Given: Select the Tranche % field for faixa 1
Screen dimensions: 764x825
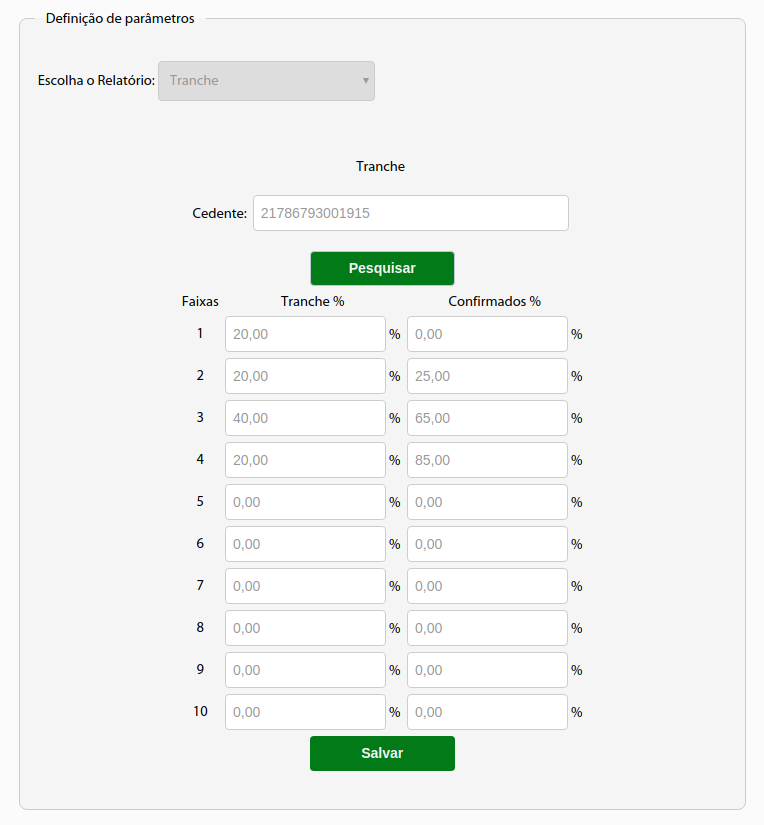Looking at the screenshot, I should coord(305,334).
